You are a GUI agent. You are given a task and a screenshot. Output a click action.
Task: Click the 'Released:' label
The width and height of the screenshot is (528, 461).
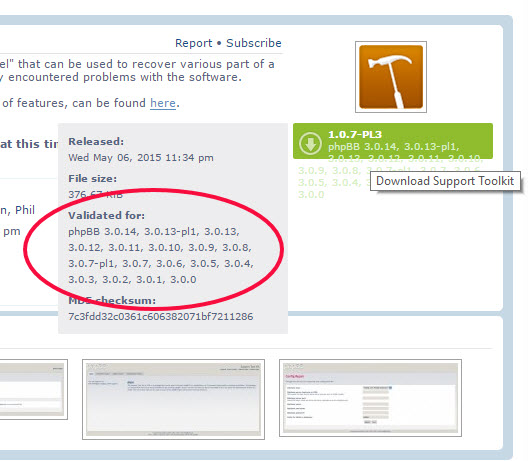96,141
